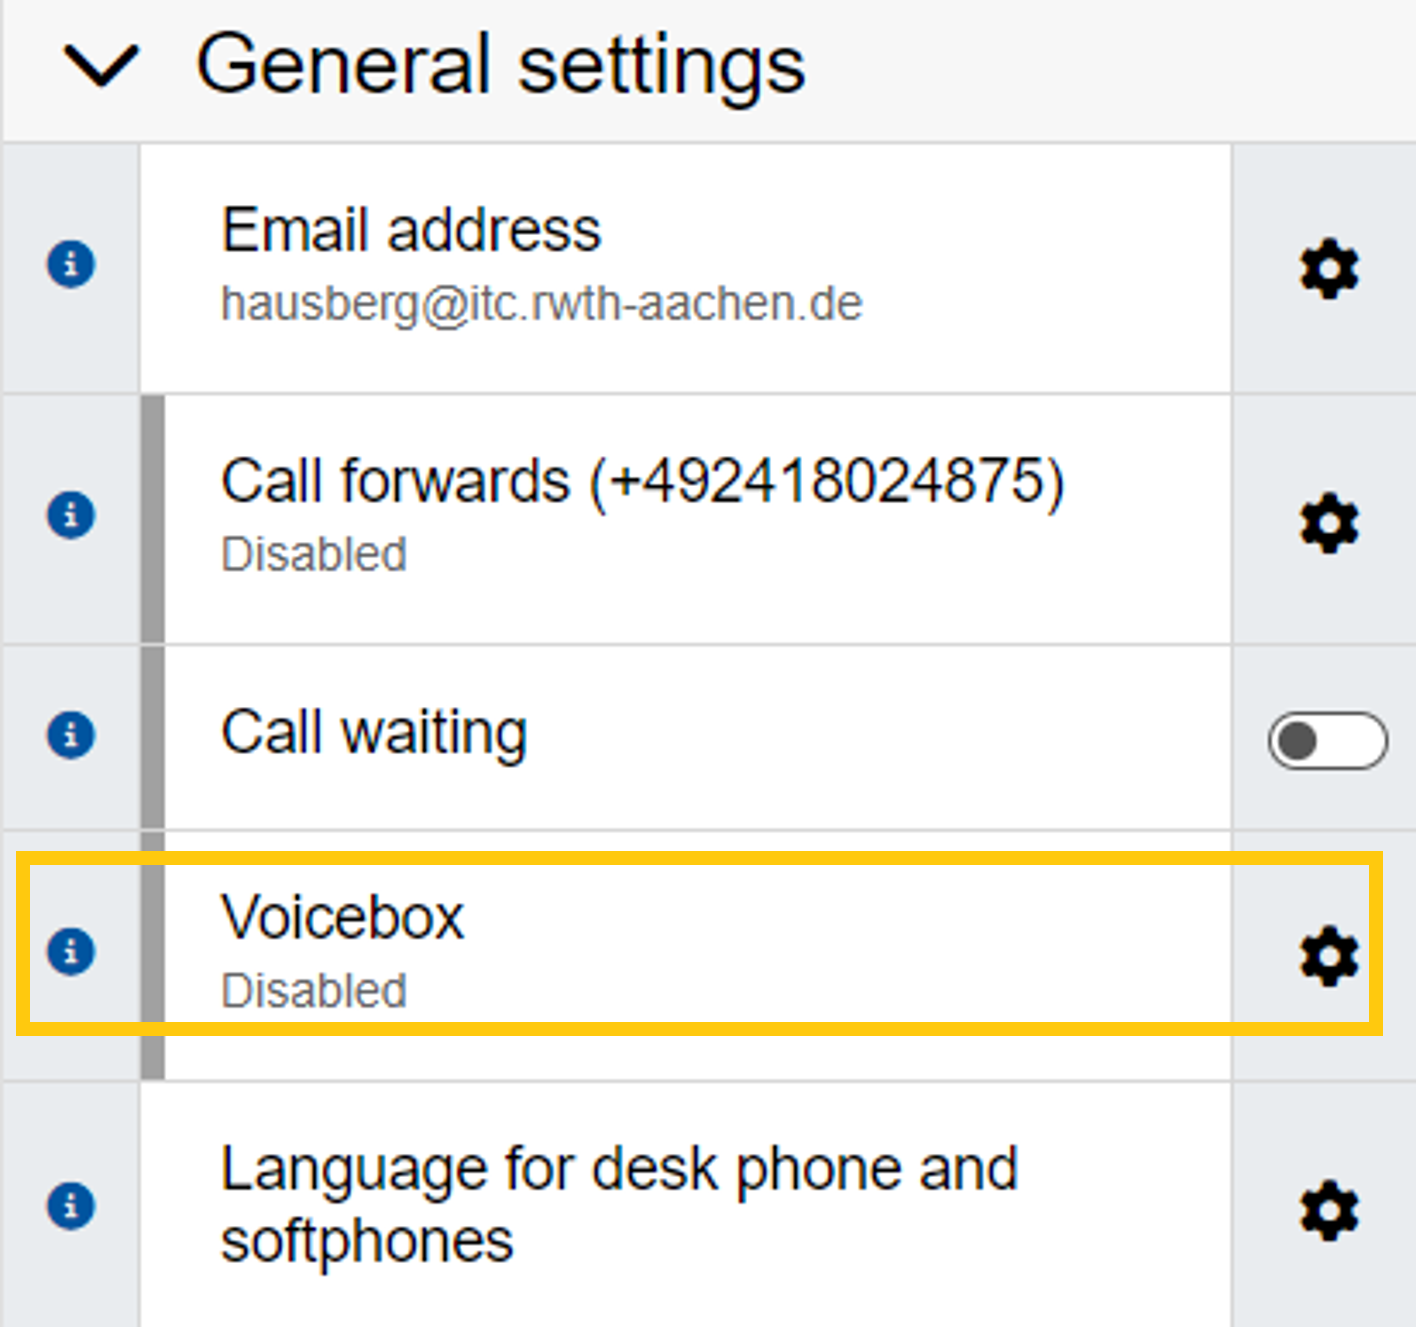The width and height of the screenshot is (1416, 1327).
Task: Click the info icon beside Email address
Action: click(x=71, y=265)
